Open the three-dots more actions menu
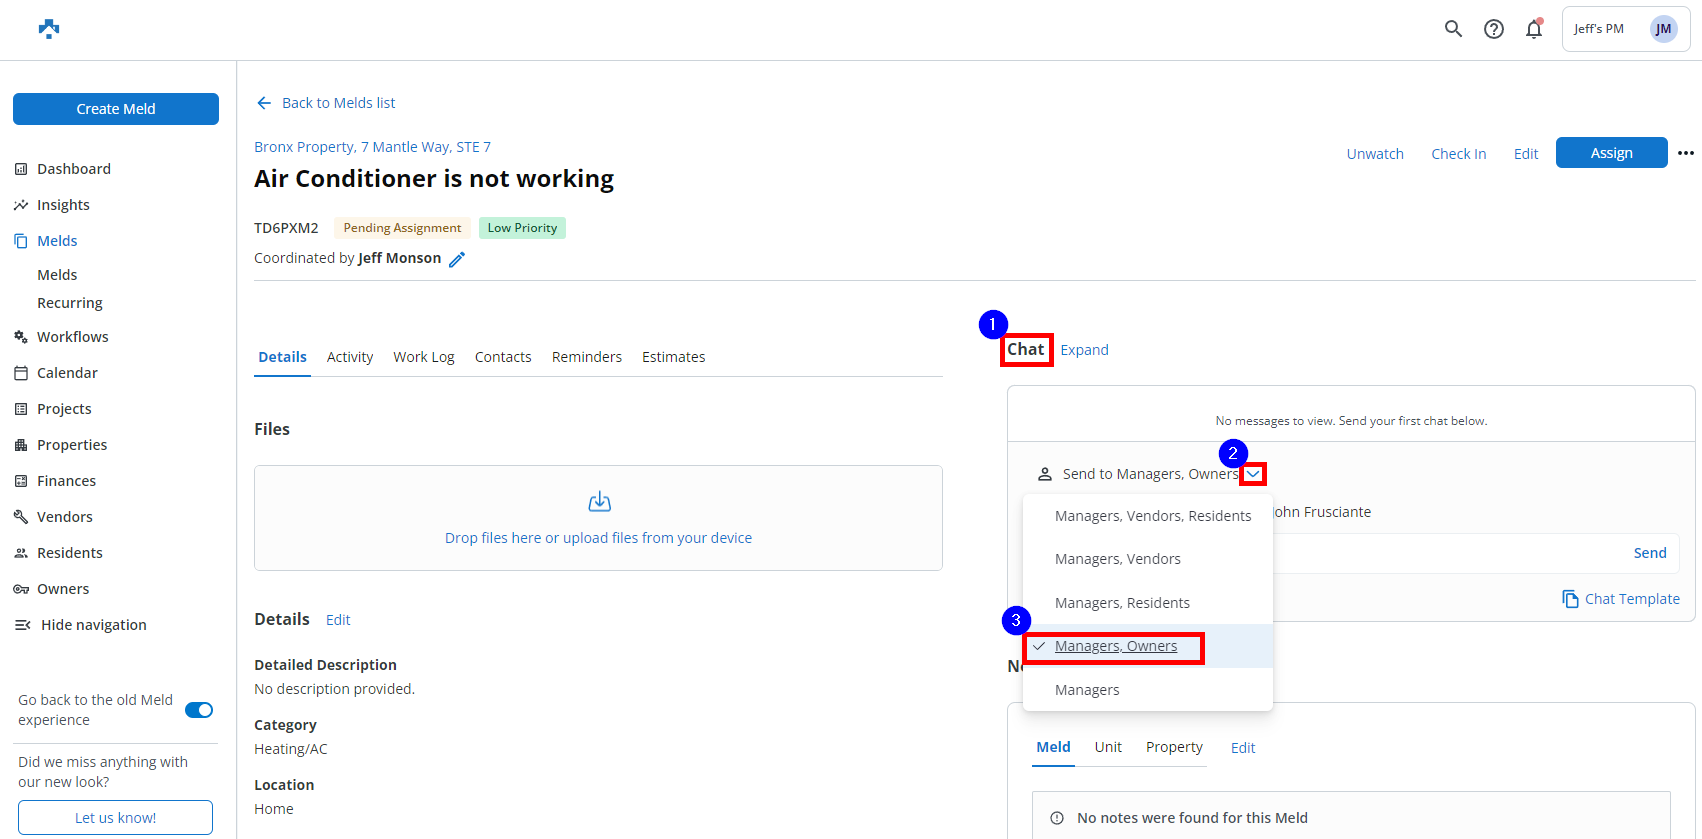This screenshot has height=839, width=1702. tap(1685, 153)
